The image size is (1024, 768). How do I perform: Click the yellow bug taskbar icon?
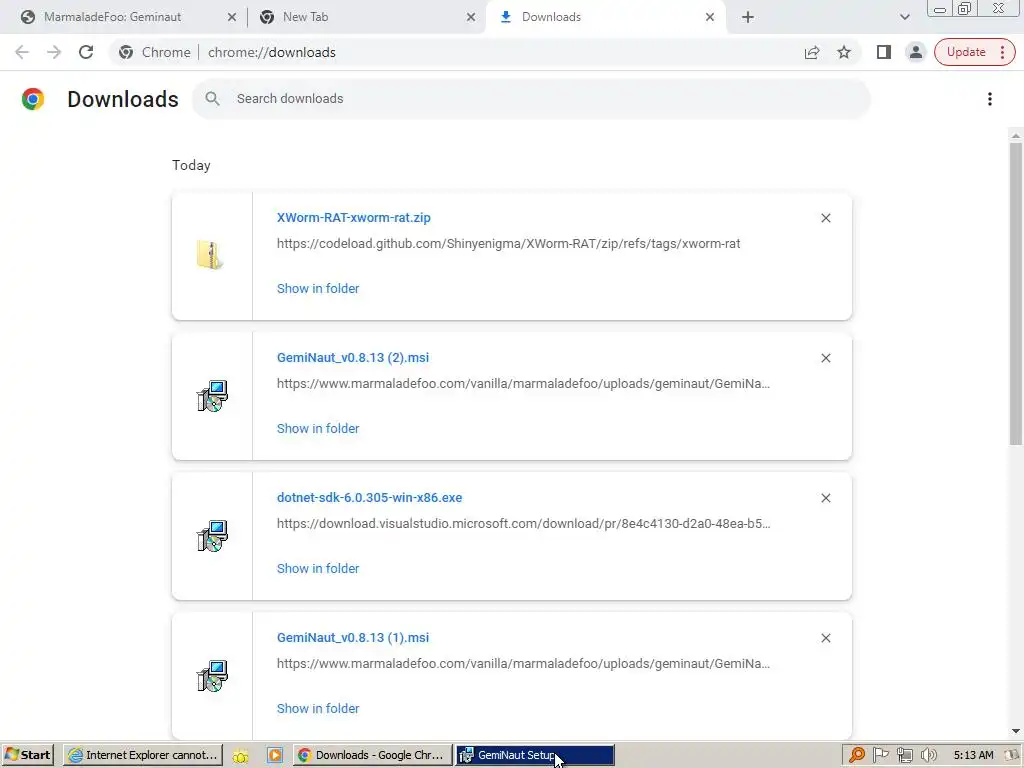(x=241, y=756)
